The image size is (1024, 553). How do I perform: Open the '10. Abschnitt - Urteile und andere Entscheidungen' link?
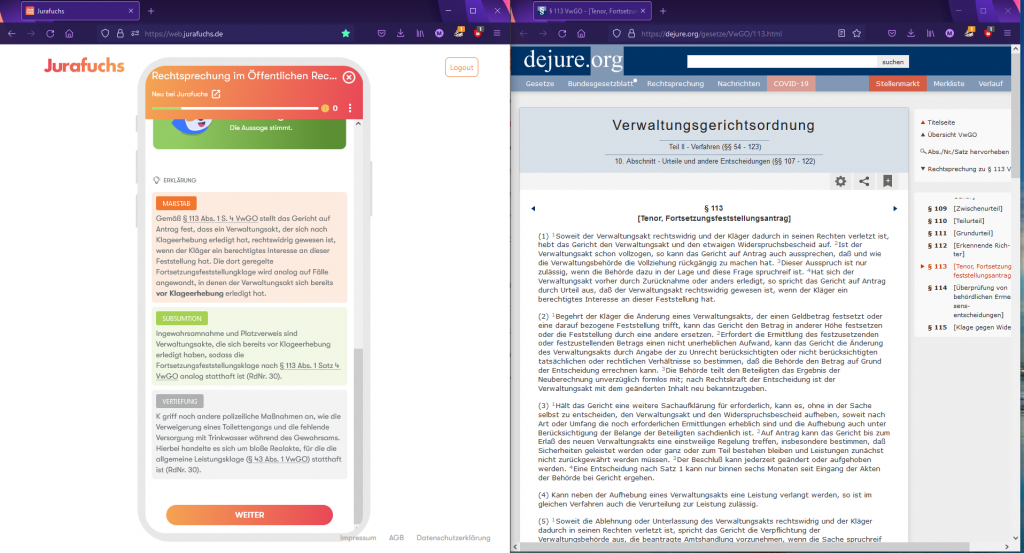coord(714,161)
